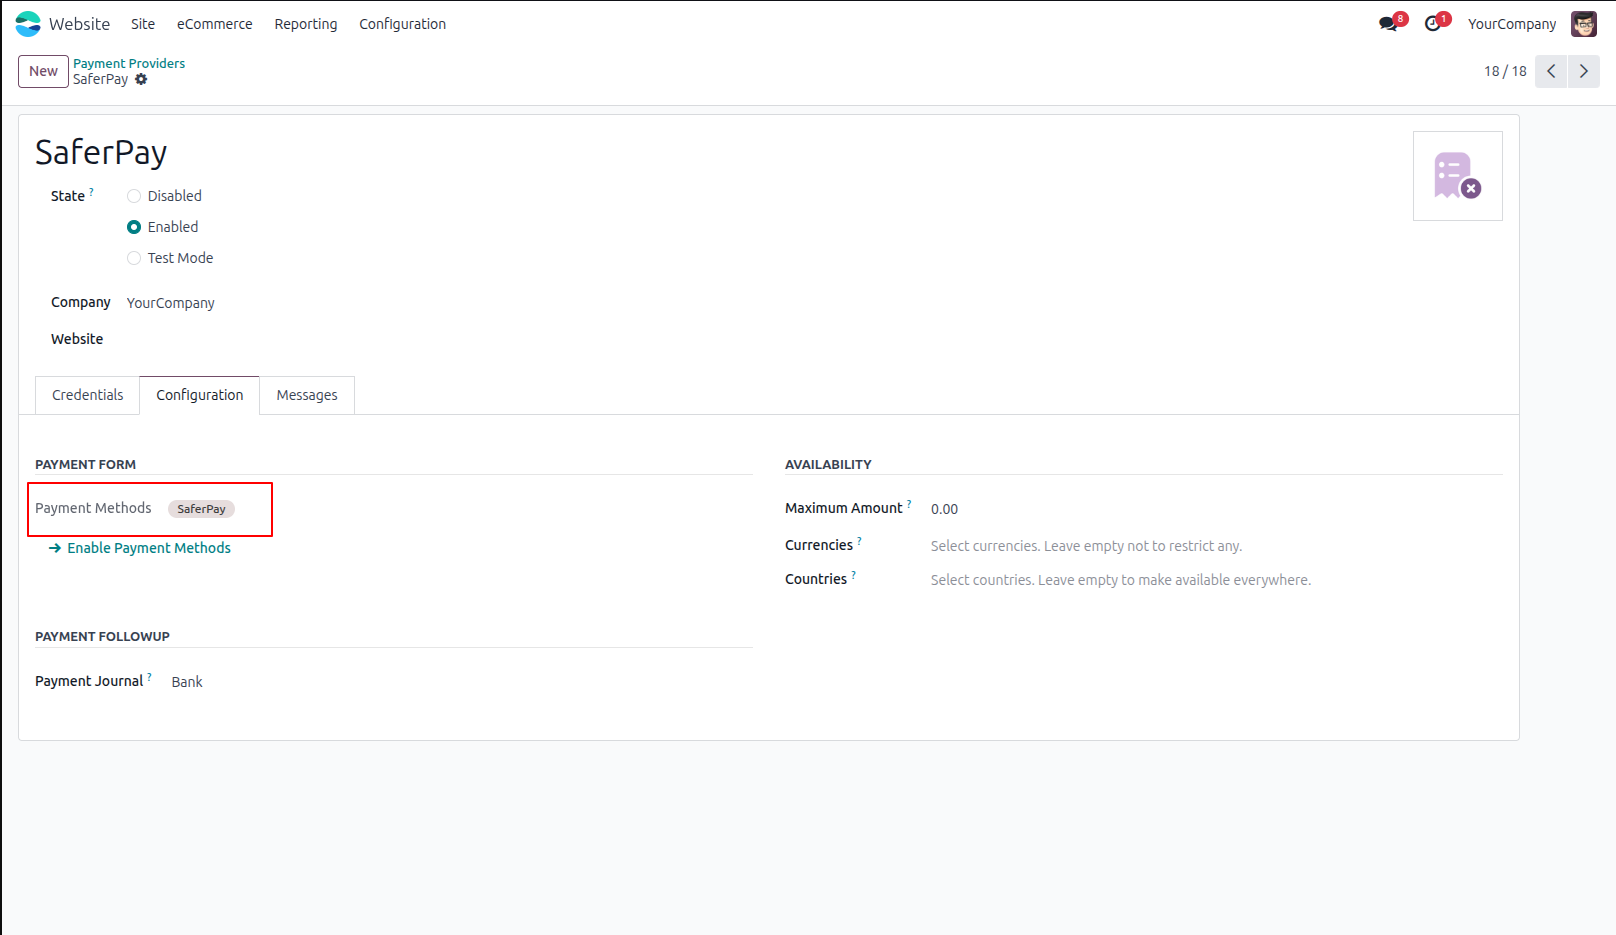The width and height of the screenshot is (1616, 935).
Task: Open the Reporting menu
Action: 306,24
